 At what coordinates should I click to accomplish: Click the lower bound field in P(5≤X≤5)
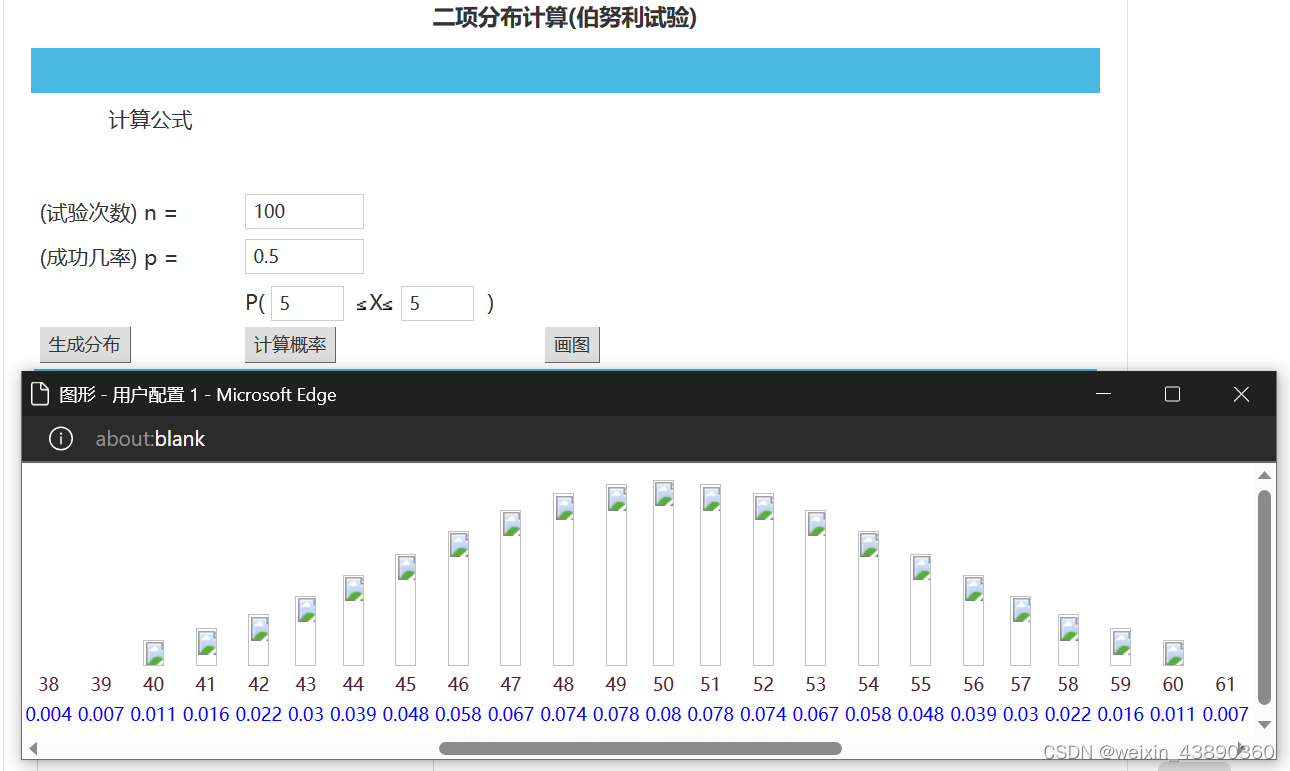[x=307, y=303]
